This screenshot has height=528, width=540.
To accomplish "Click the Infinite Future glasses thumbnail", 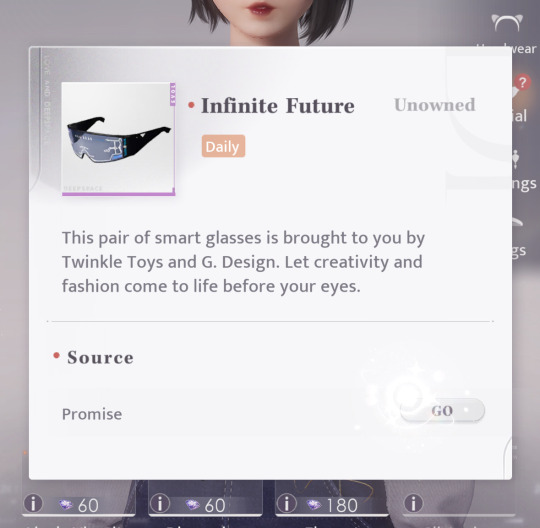I will pyautogui.click(x=118, y=139).
